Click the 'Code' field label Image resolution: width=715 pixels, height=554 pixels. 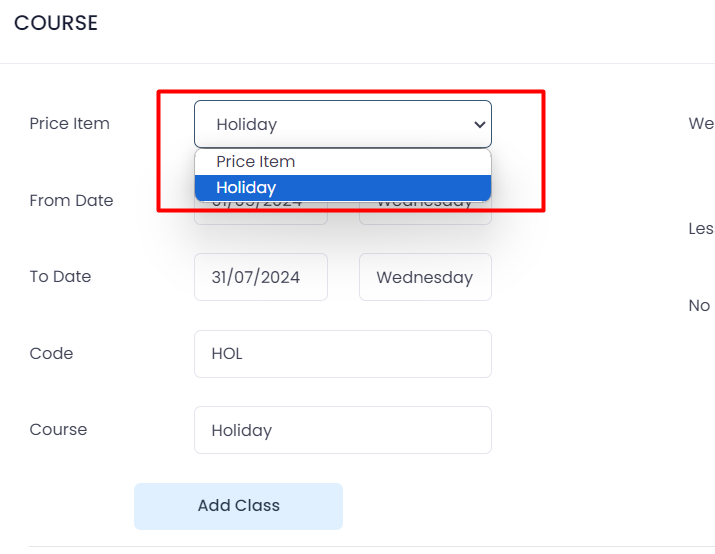coord(51,353)
